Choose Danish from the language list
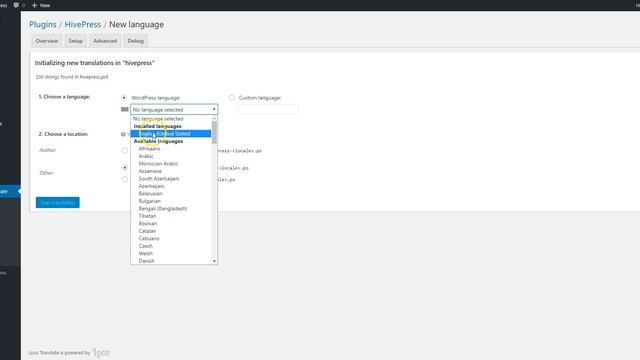This screenshot has width=640, height=360. pos(171,261)
